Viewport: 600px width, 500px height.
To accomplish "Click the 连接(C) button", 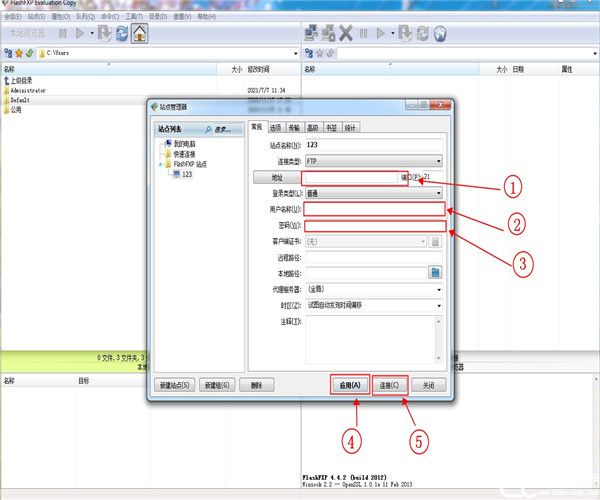I will (389, 385).
